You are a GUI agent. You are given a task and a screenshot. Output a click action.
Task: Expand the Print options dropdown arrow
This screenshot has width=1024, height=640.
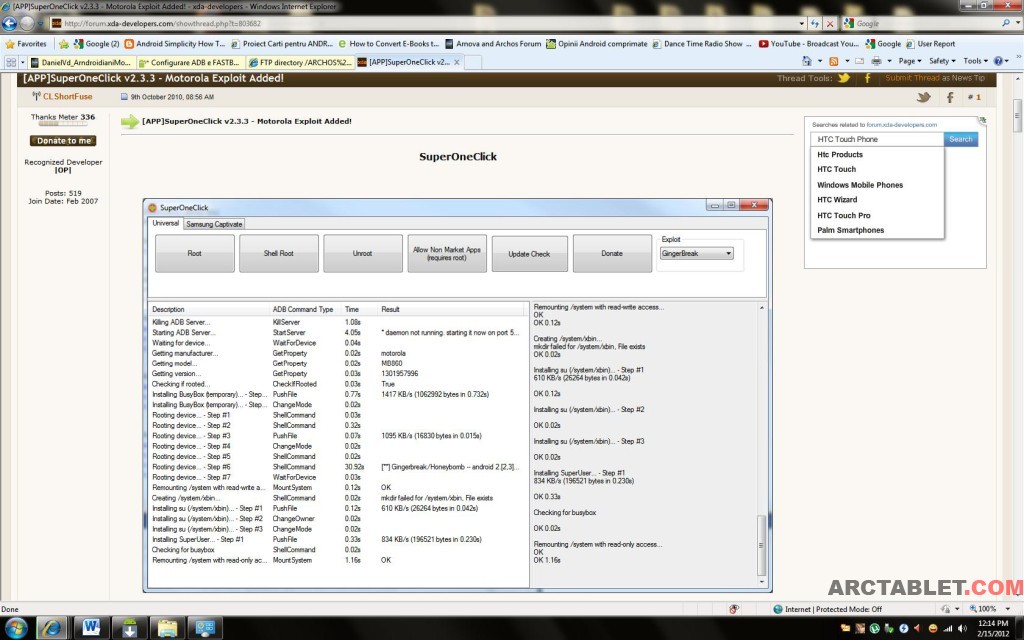pyautogui.click(x=889, y=61)
